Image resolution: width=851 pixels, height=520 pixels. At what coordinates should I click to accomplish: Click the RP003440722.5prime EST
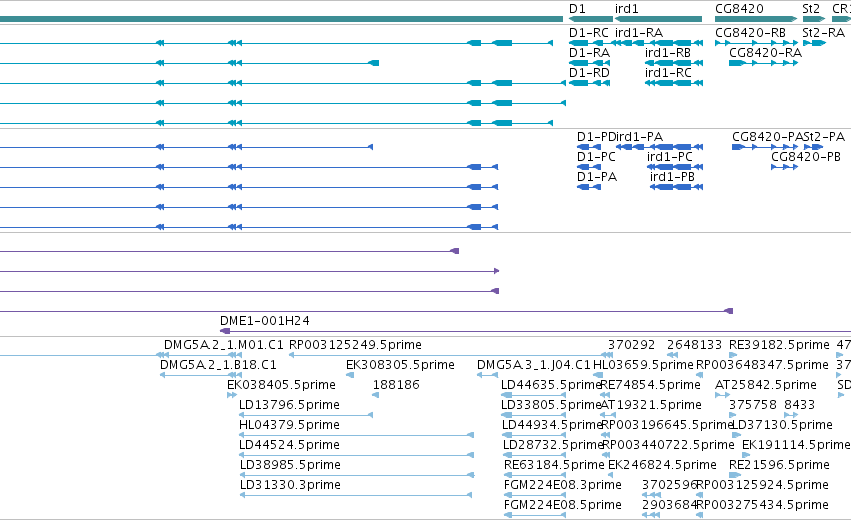point(668,445)
